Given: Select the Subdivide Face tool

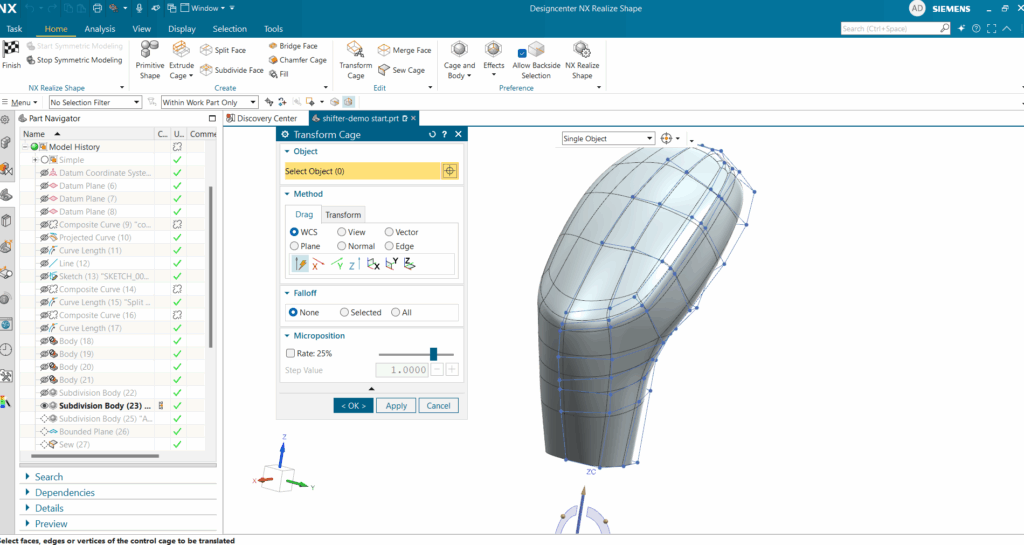Looking at the screenshot, I should [230, 70].
